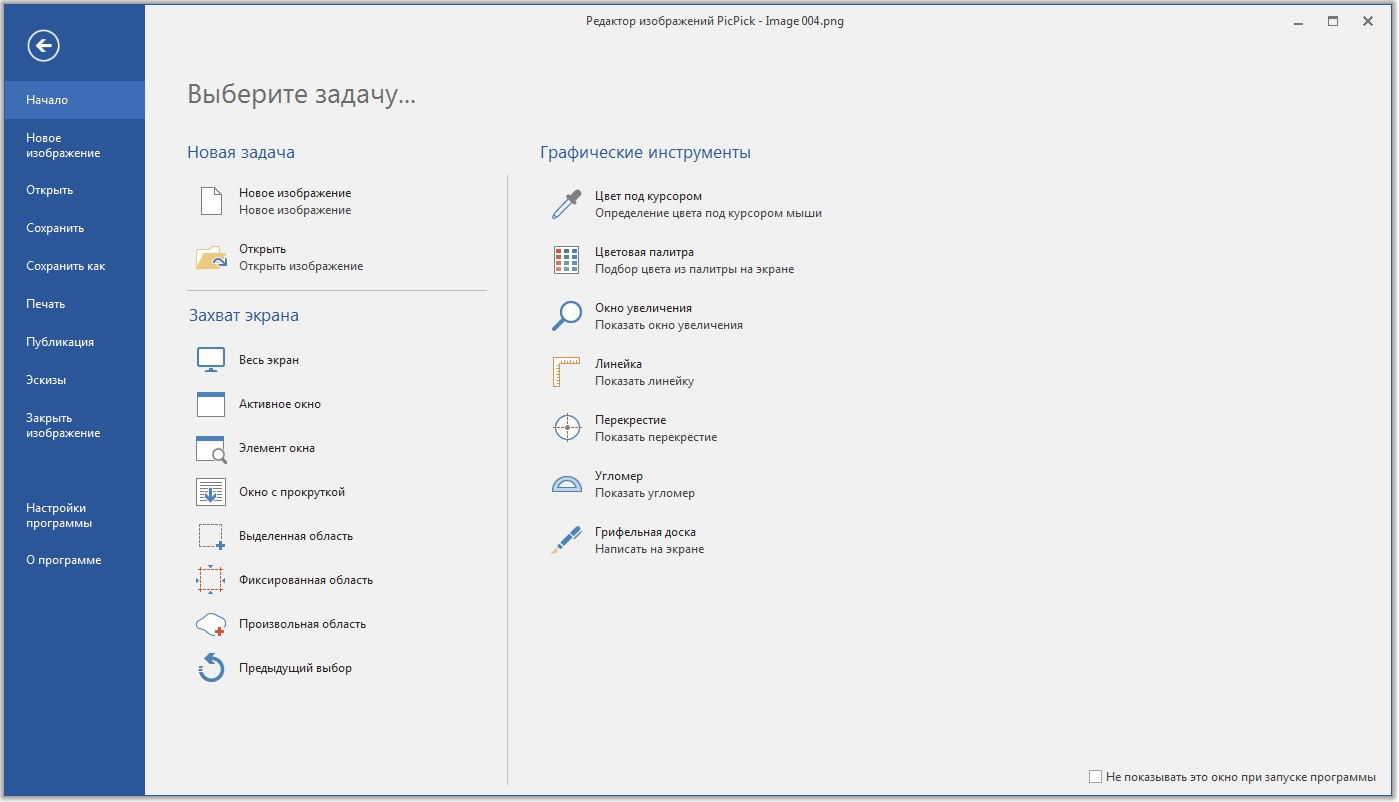This screenshot has width=1399, height=802.
Task: Open the "Сохранить как" sidebar menu item
Action: (x=65, y=266)
